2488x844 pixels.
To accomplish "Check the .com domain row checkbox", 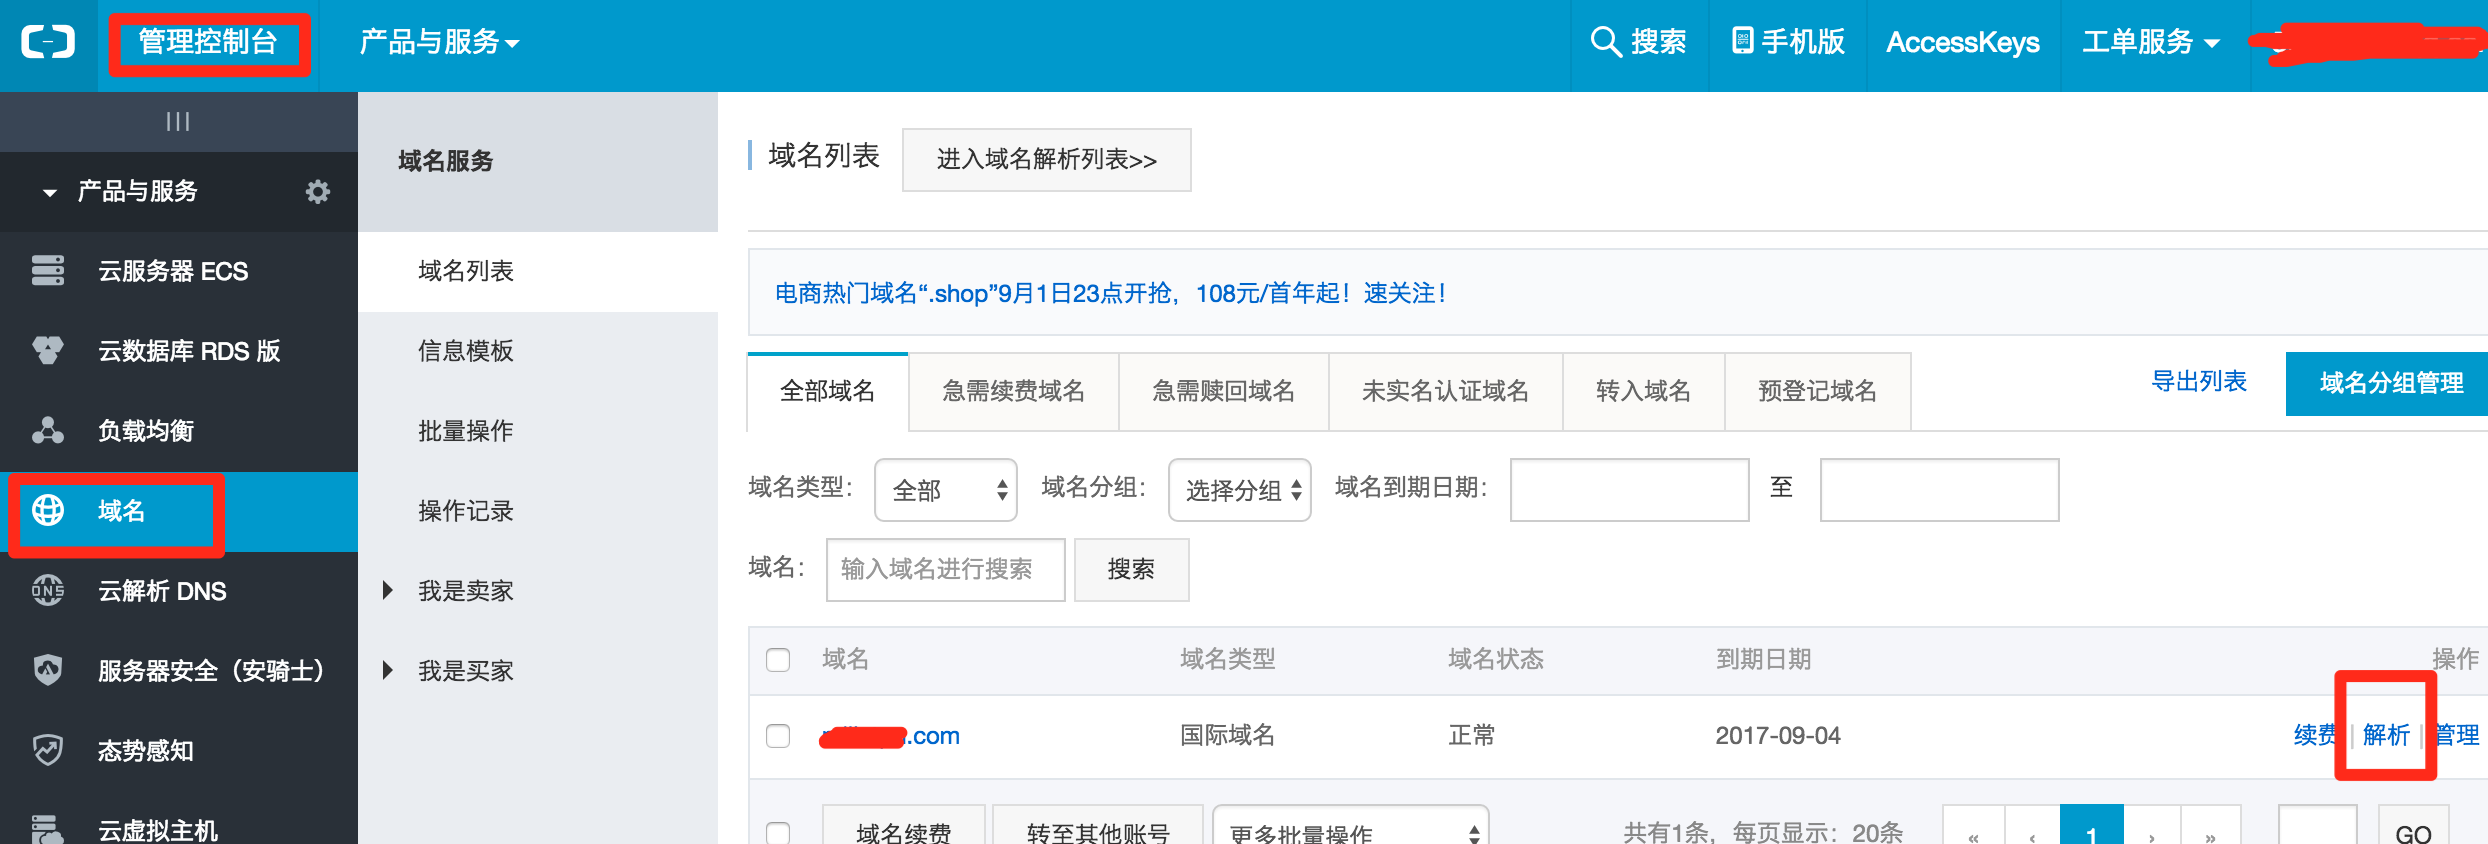I will pos(778,736).
